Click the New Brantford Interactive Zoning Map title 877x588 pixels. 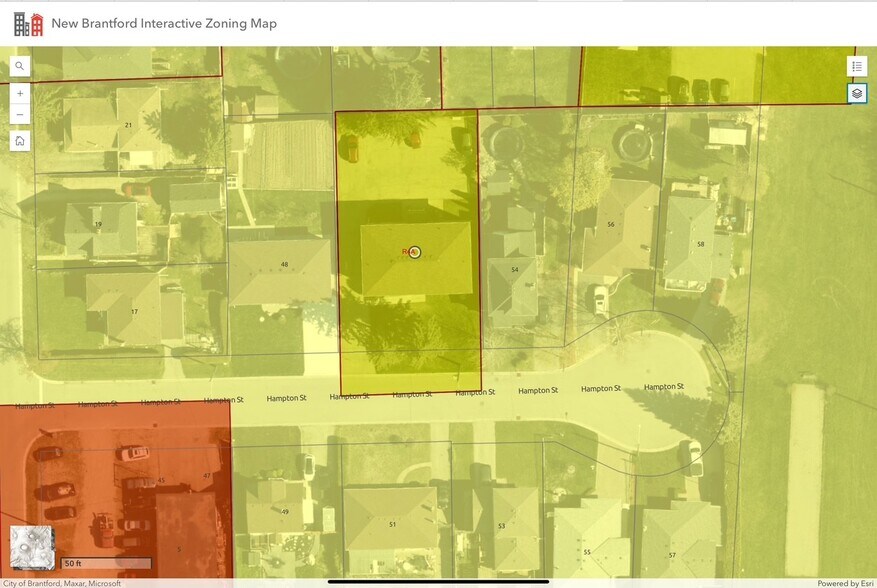point(164,23)
